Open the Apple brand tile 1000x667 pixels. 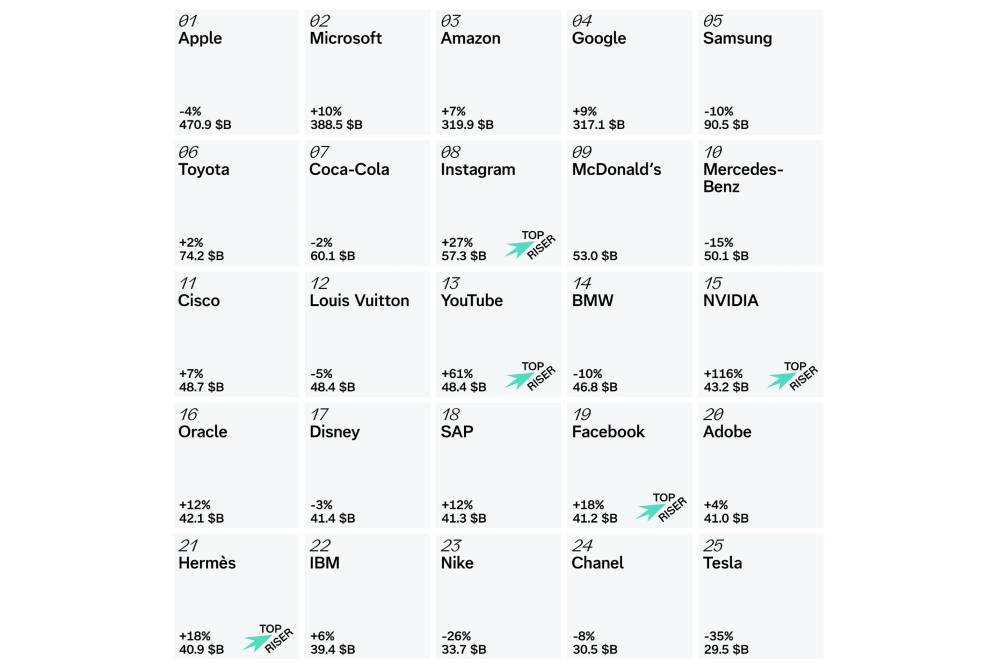236,72
